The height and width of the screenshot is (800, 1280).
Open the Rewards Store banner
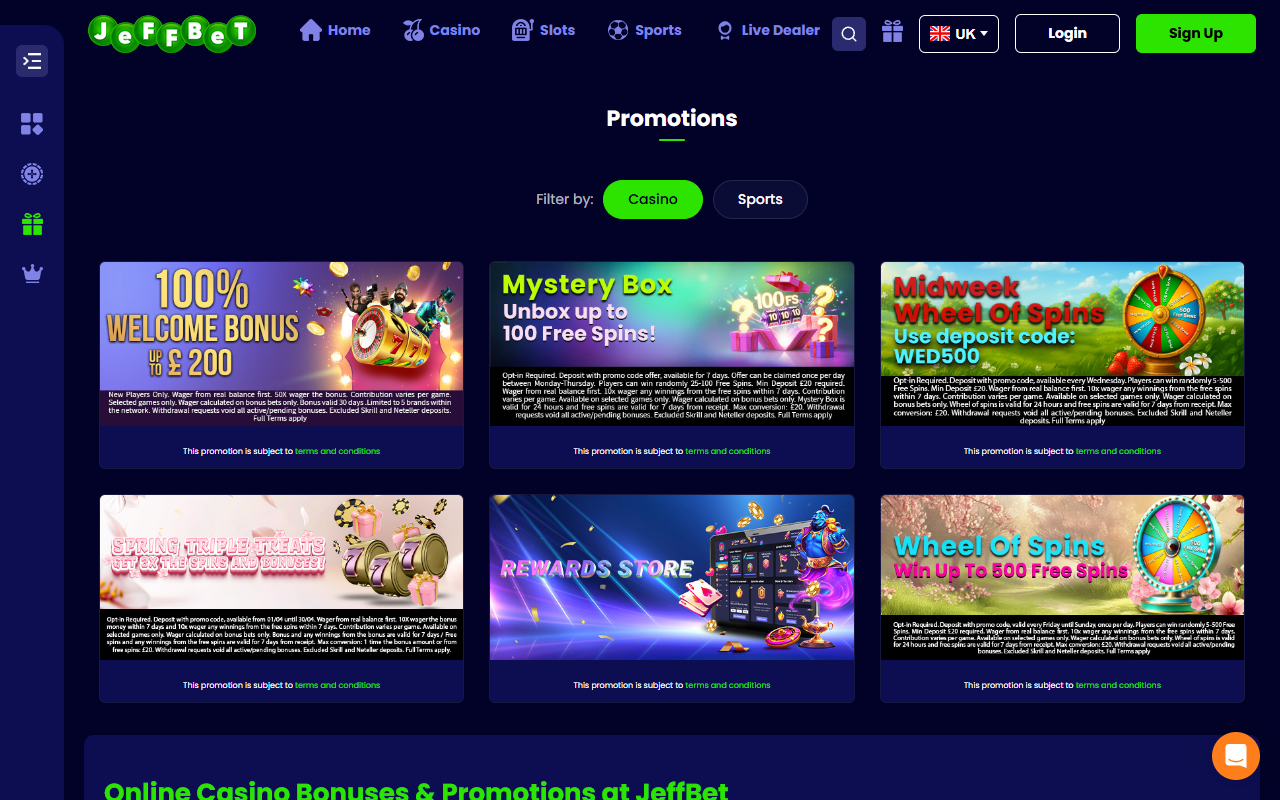(672, 577)
